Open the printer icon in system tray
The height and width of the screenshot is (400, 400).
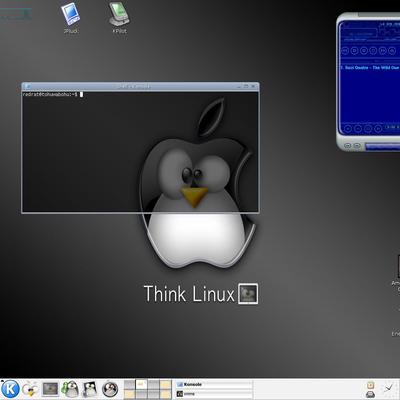click(x=370, y=394)
